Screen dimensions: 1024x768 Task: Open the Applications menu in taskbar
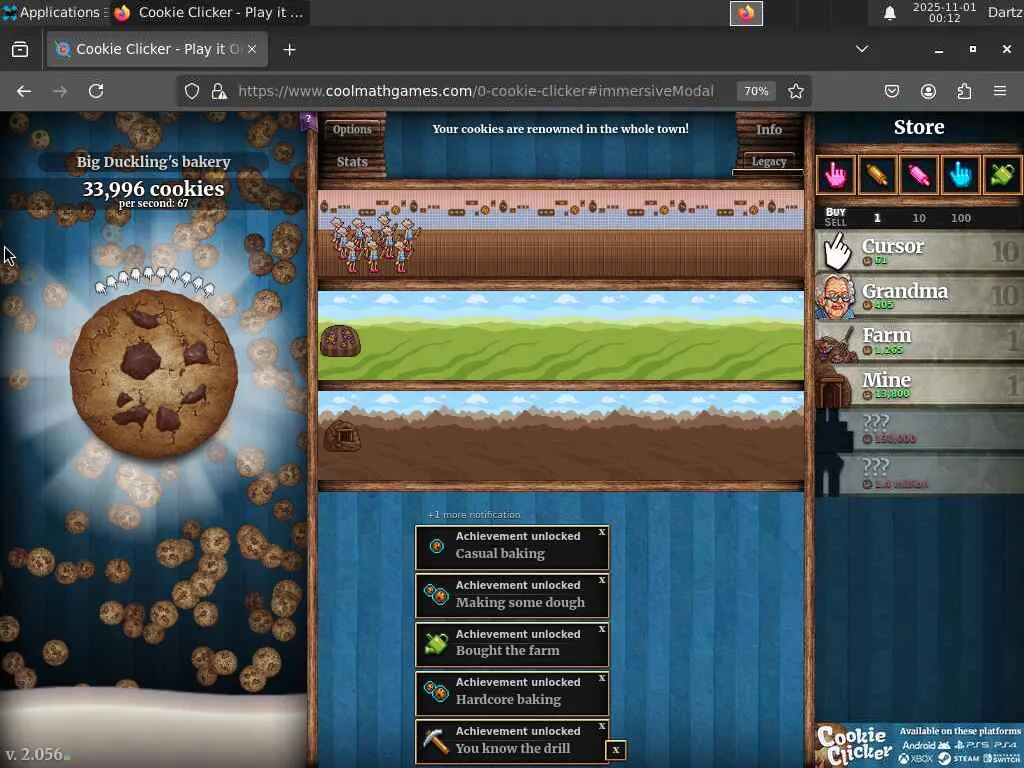(54, 12)
